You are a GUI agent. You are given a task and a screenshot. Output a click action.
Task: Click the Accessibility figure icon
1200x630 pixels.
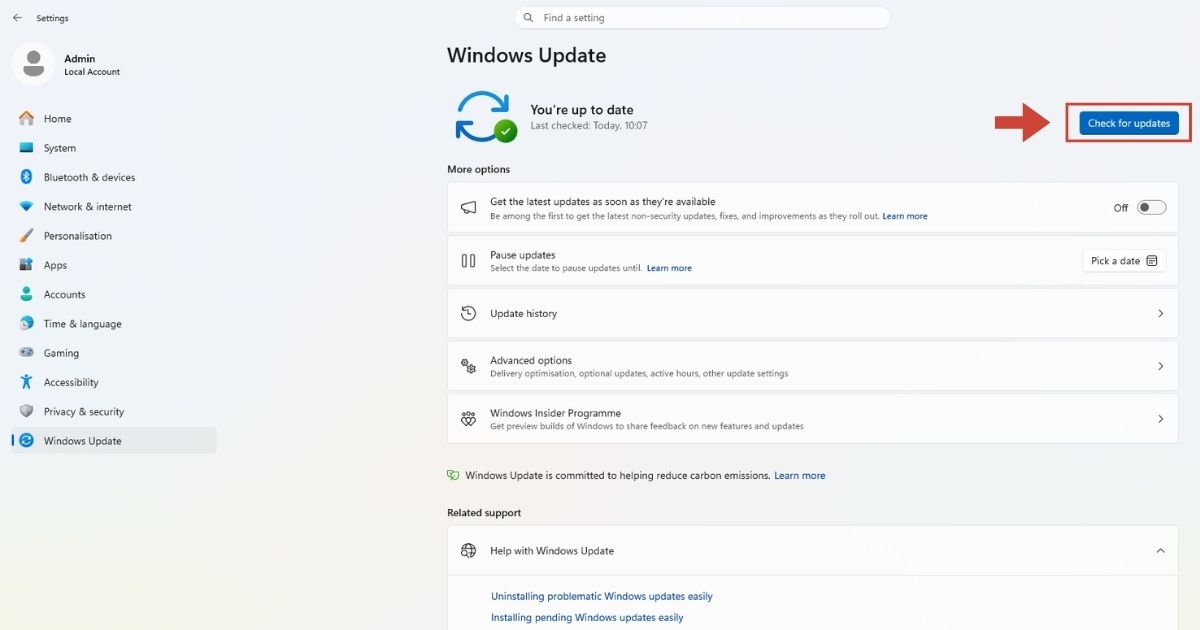pos(26,382)
